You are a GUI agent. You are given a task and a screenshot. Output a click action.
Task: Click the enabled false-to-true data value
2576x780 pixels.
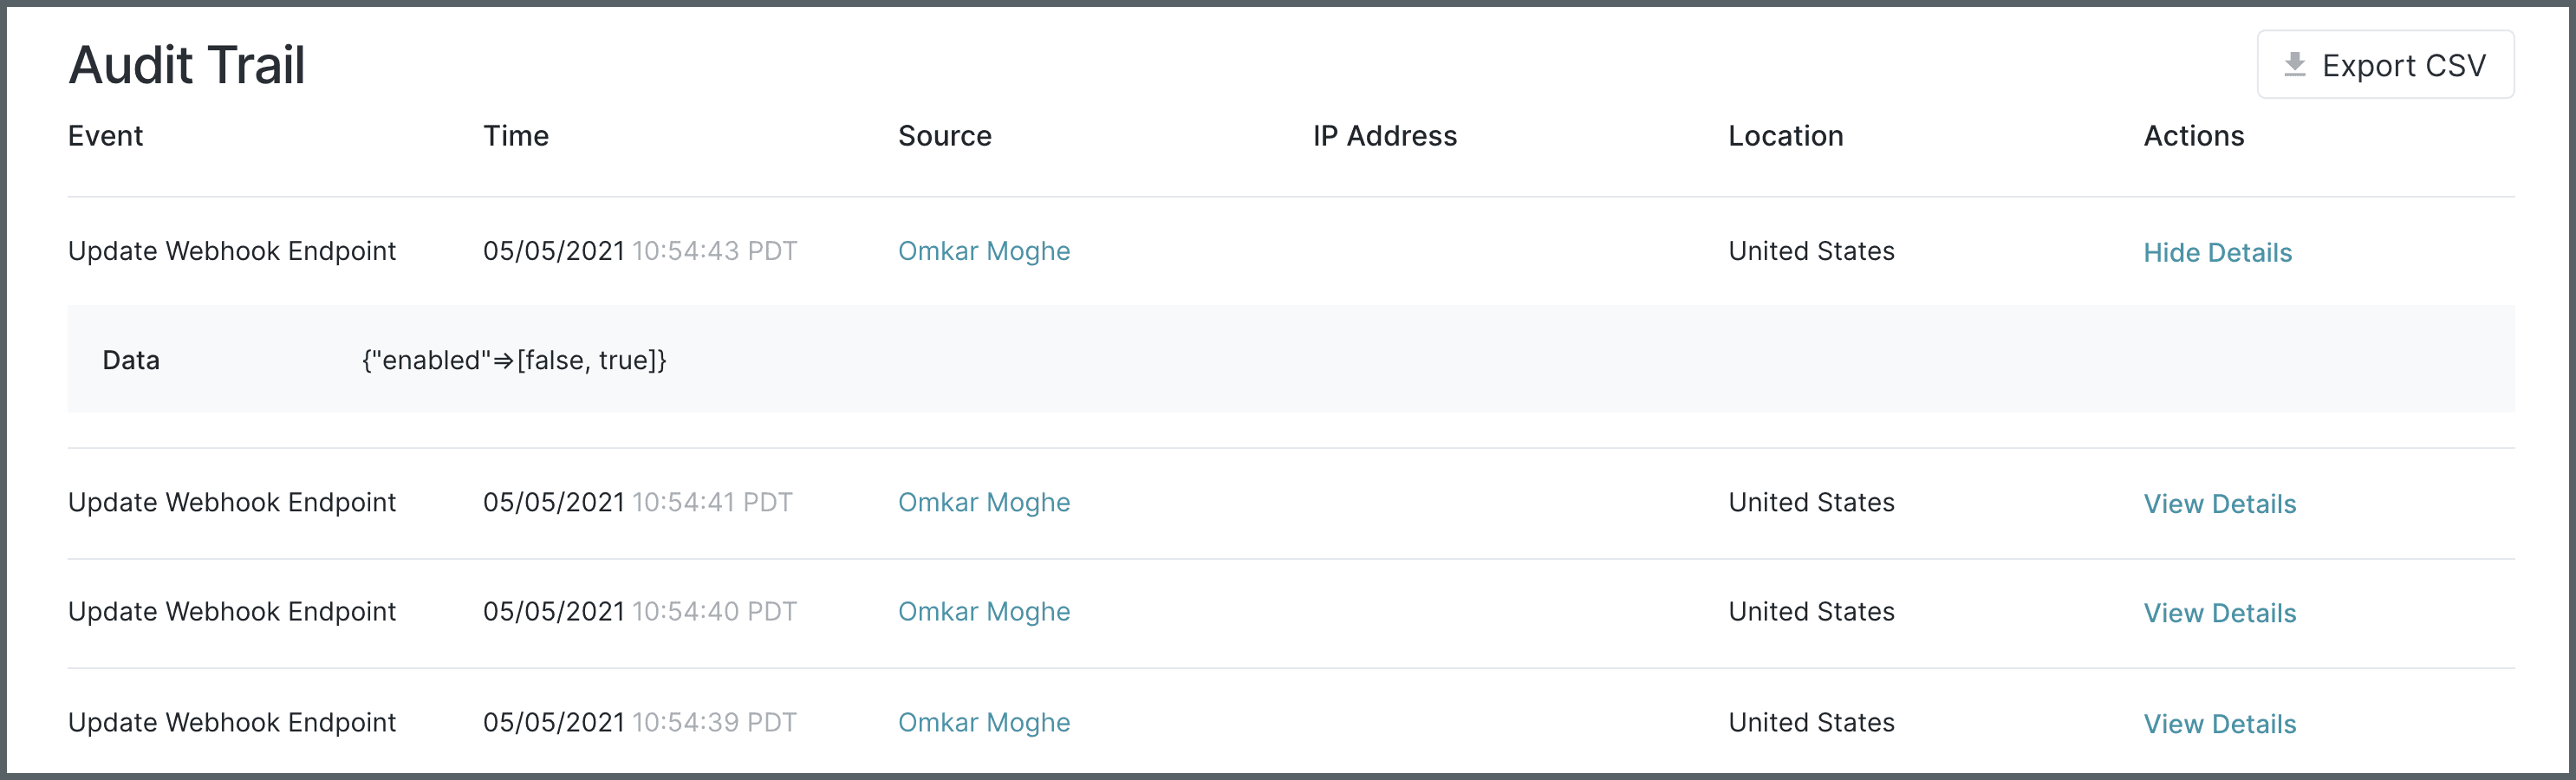514,360
